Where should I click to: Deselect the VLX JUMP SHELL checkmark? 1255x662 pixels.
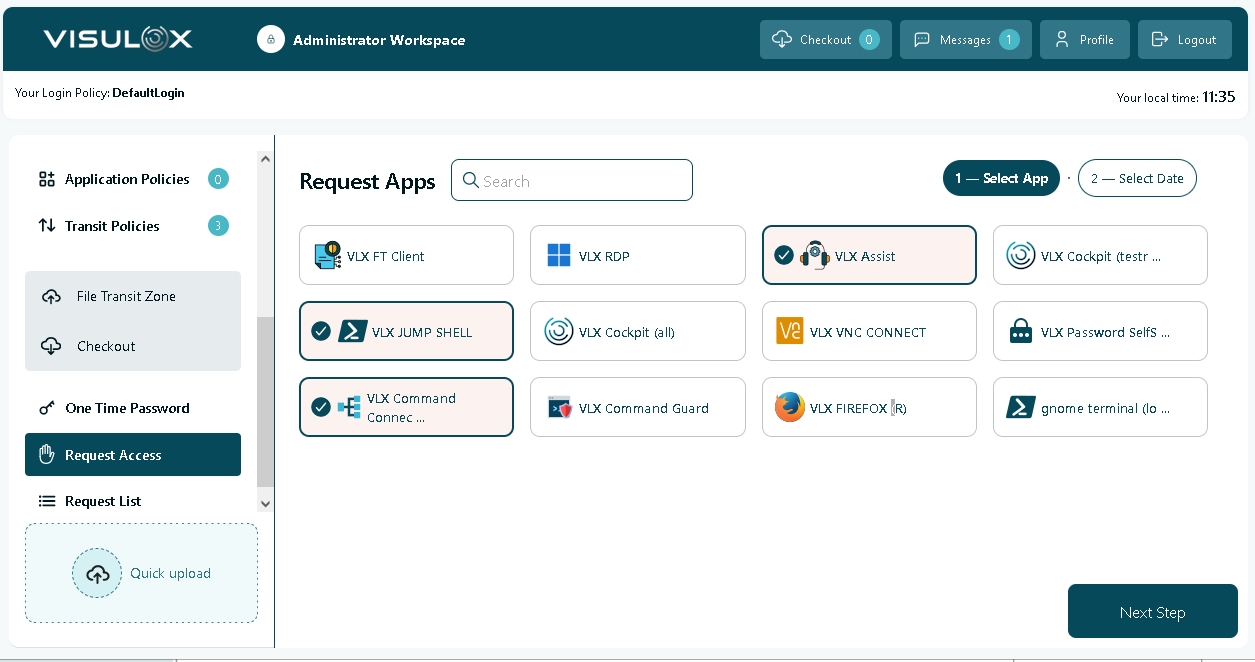point(321,332)
